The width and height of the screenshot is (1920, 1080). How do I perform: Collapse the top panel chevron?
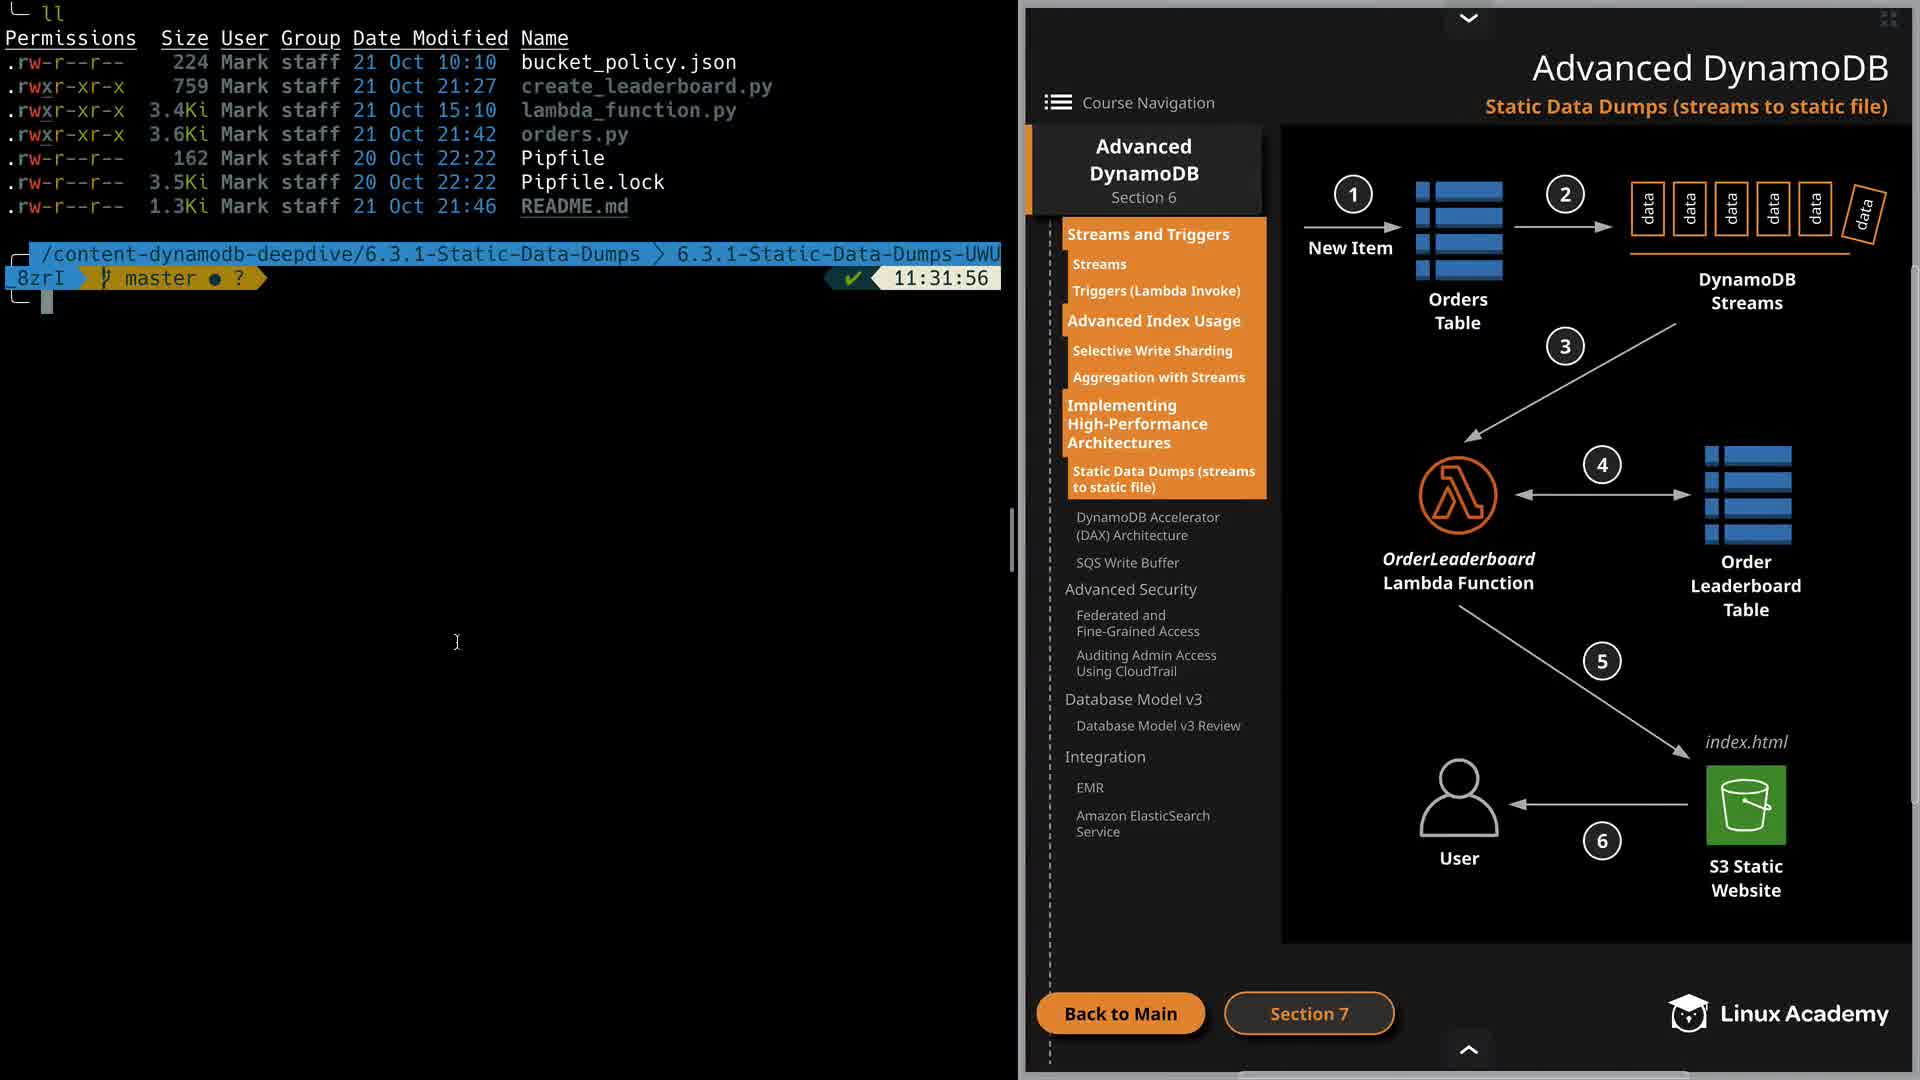tap(1468, 18)
